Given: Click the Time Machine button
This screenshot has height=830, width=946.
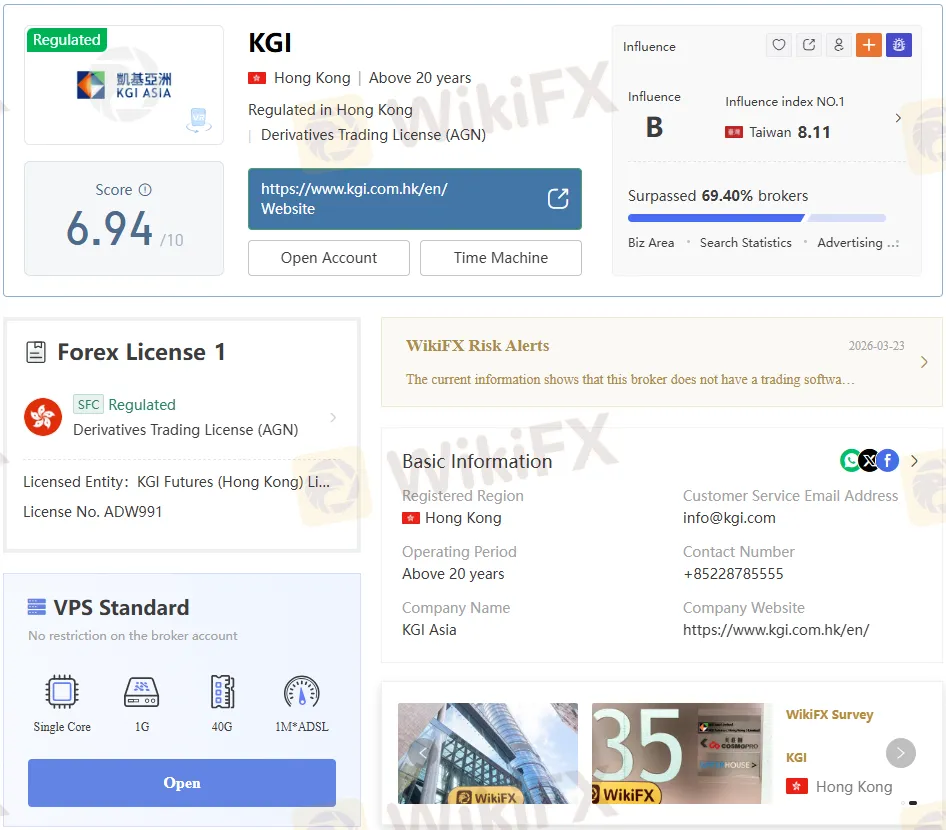Looking at the screenshot, I should [x=501, y=258].
